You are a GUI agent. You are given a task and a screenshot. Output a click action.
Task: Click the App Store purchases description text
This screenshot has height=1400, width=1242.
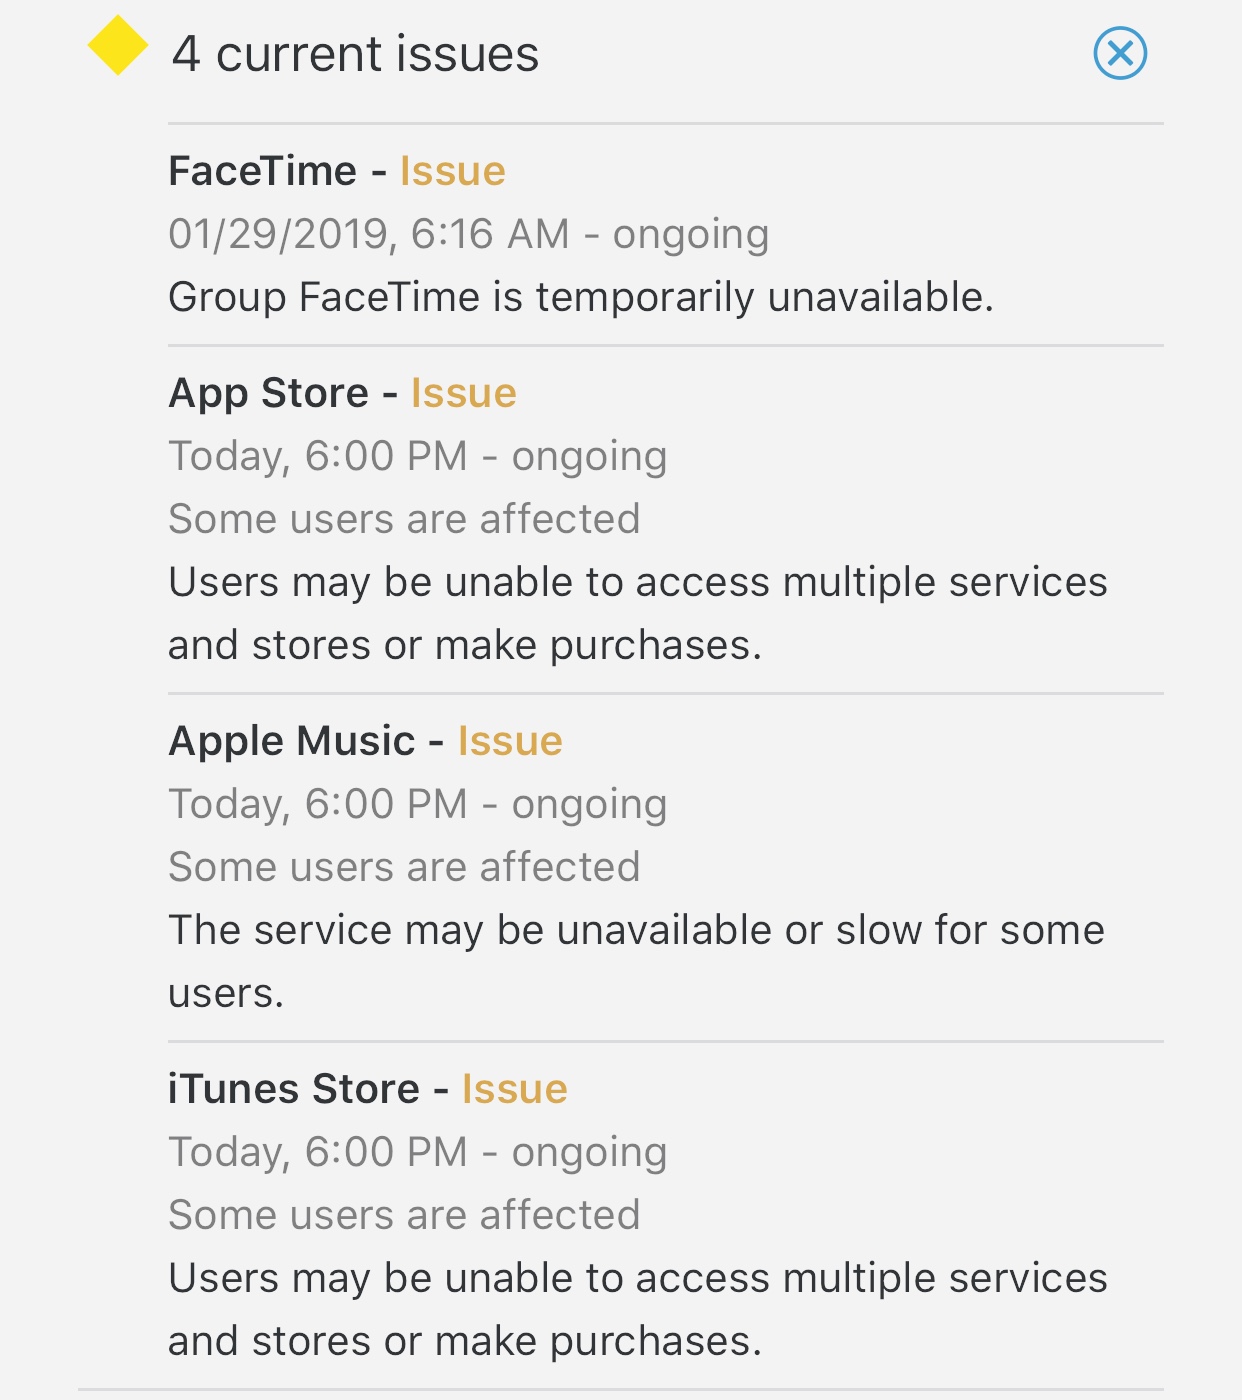pos(636,613)
